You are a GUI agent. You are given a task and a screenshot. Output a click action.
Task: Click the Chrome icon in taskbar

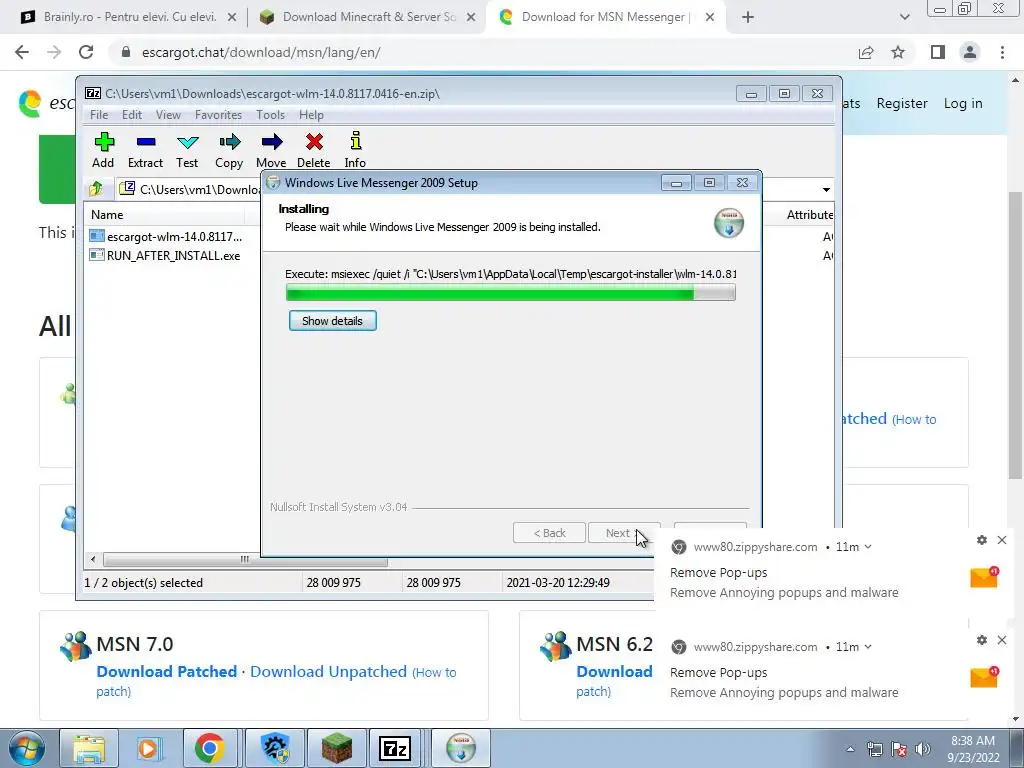point(209,748)
